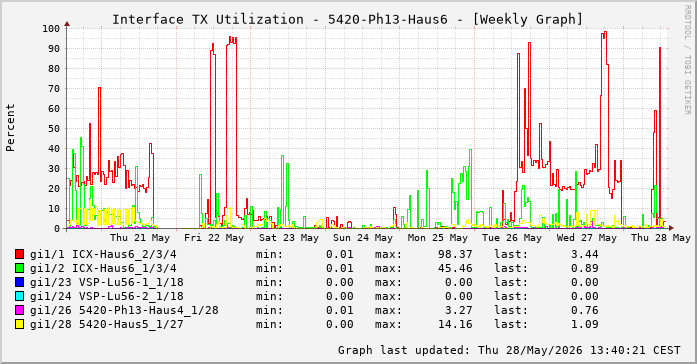This screenshot has width=697, height=364.
Task: Click the 'Sat 23 May' x-axis label
Action: coord(289,238)
